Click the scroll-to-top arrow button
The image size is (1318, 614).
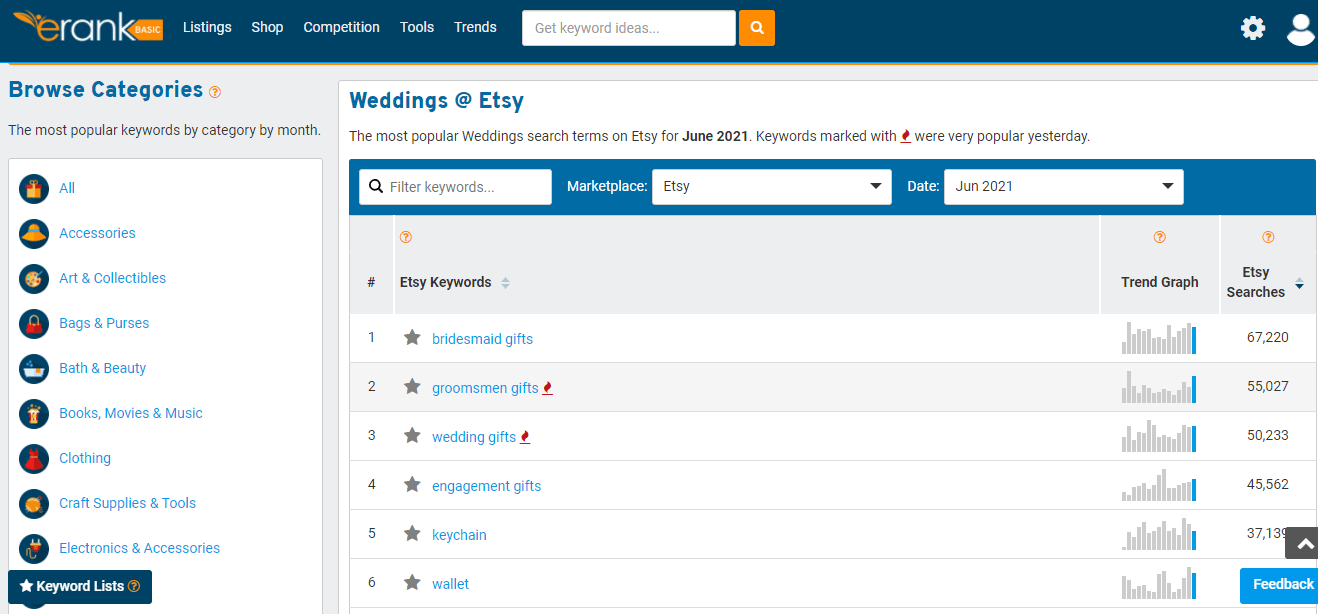point(1302,543)
